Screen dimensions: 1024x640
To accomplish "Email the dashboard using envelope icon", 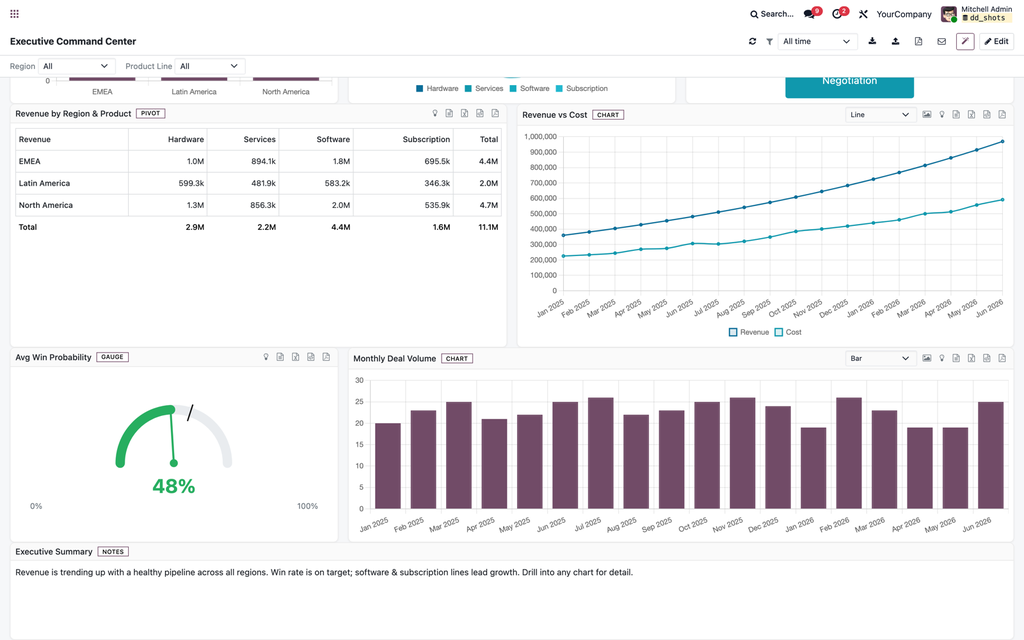I will (x=942, y=41).
